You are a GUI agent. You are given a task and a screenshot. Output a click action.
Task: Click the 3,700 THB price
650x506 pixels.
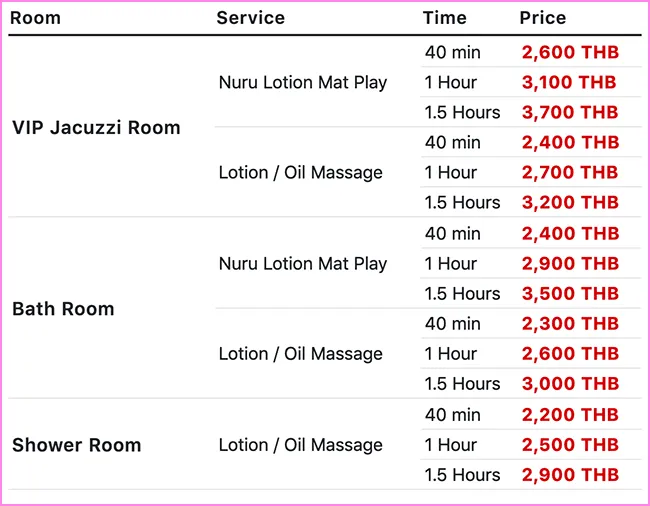(x=570, y=112)
